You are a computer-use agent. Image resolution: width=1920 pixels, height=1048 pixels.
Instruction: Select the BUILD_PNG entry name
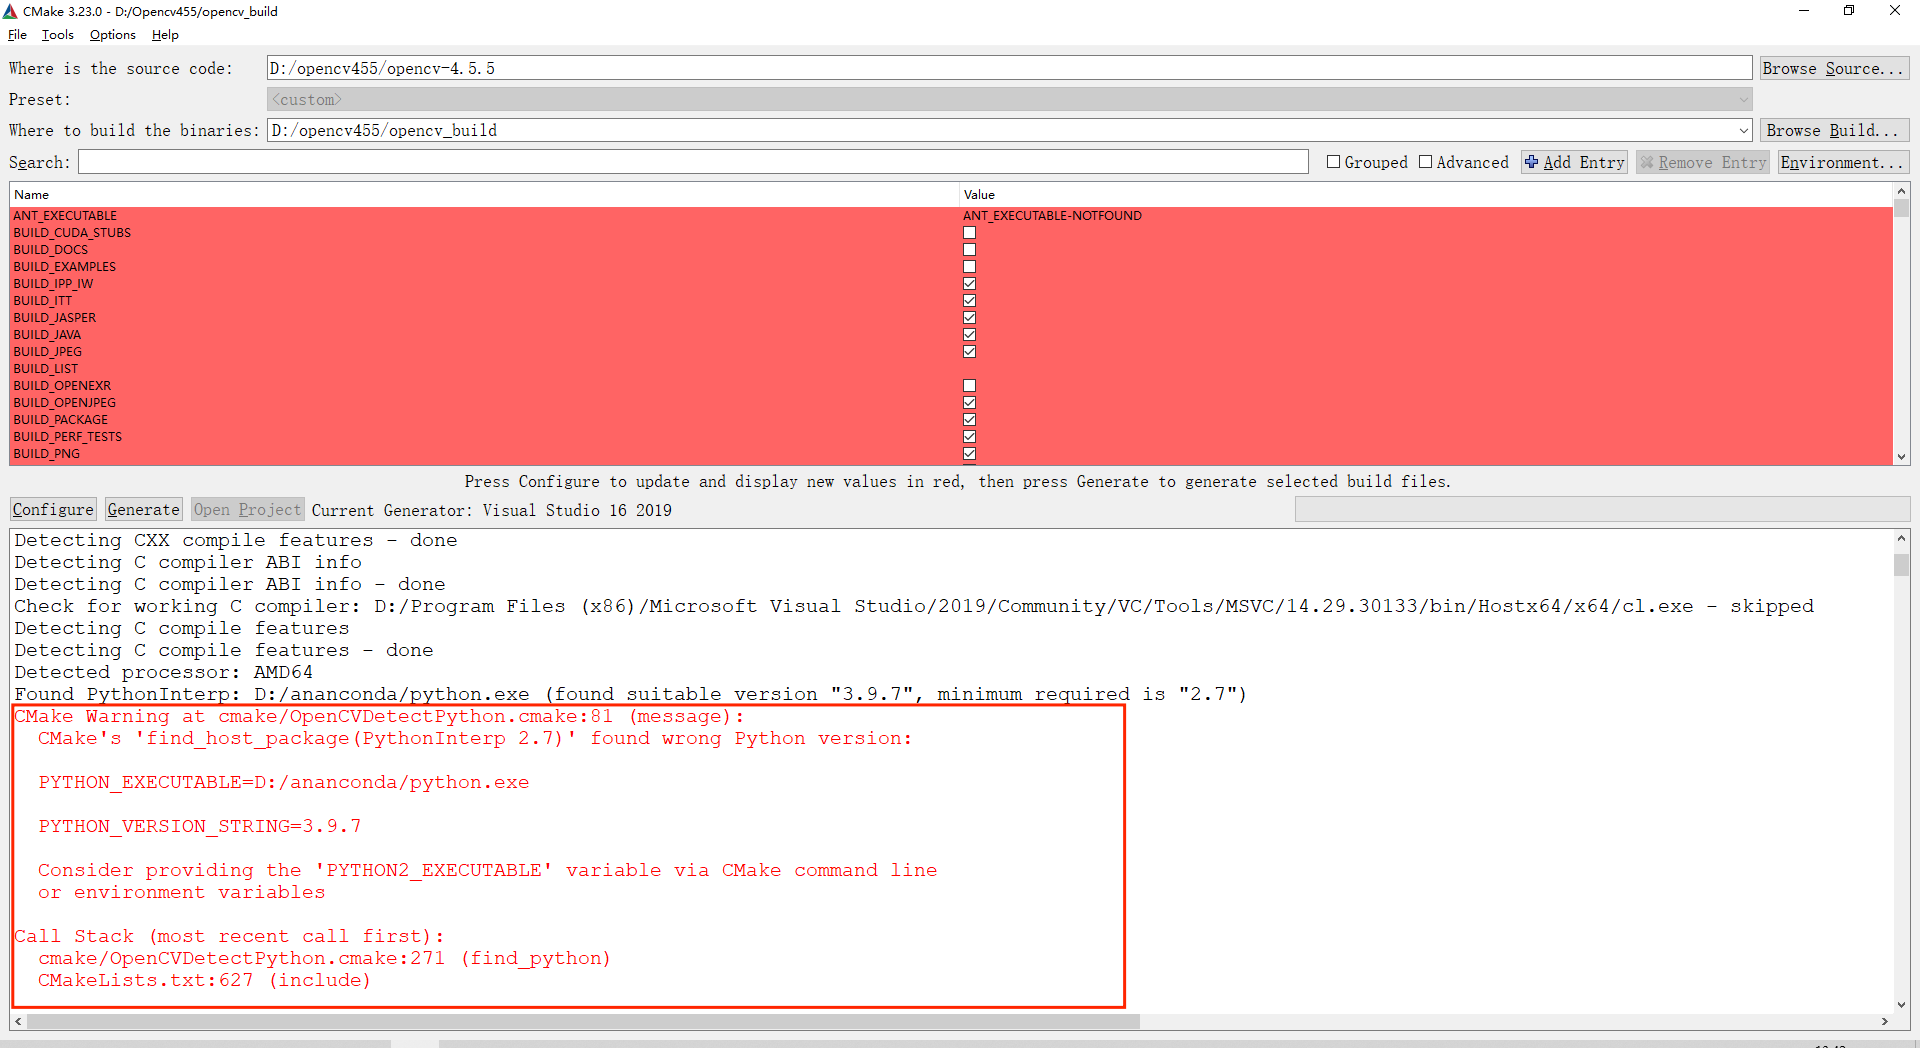[x=46, y=454]
